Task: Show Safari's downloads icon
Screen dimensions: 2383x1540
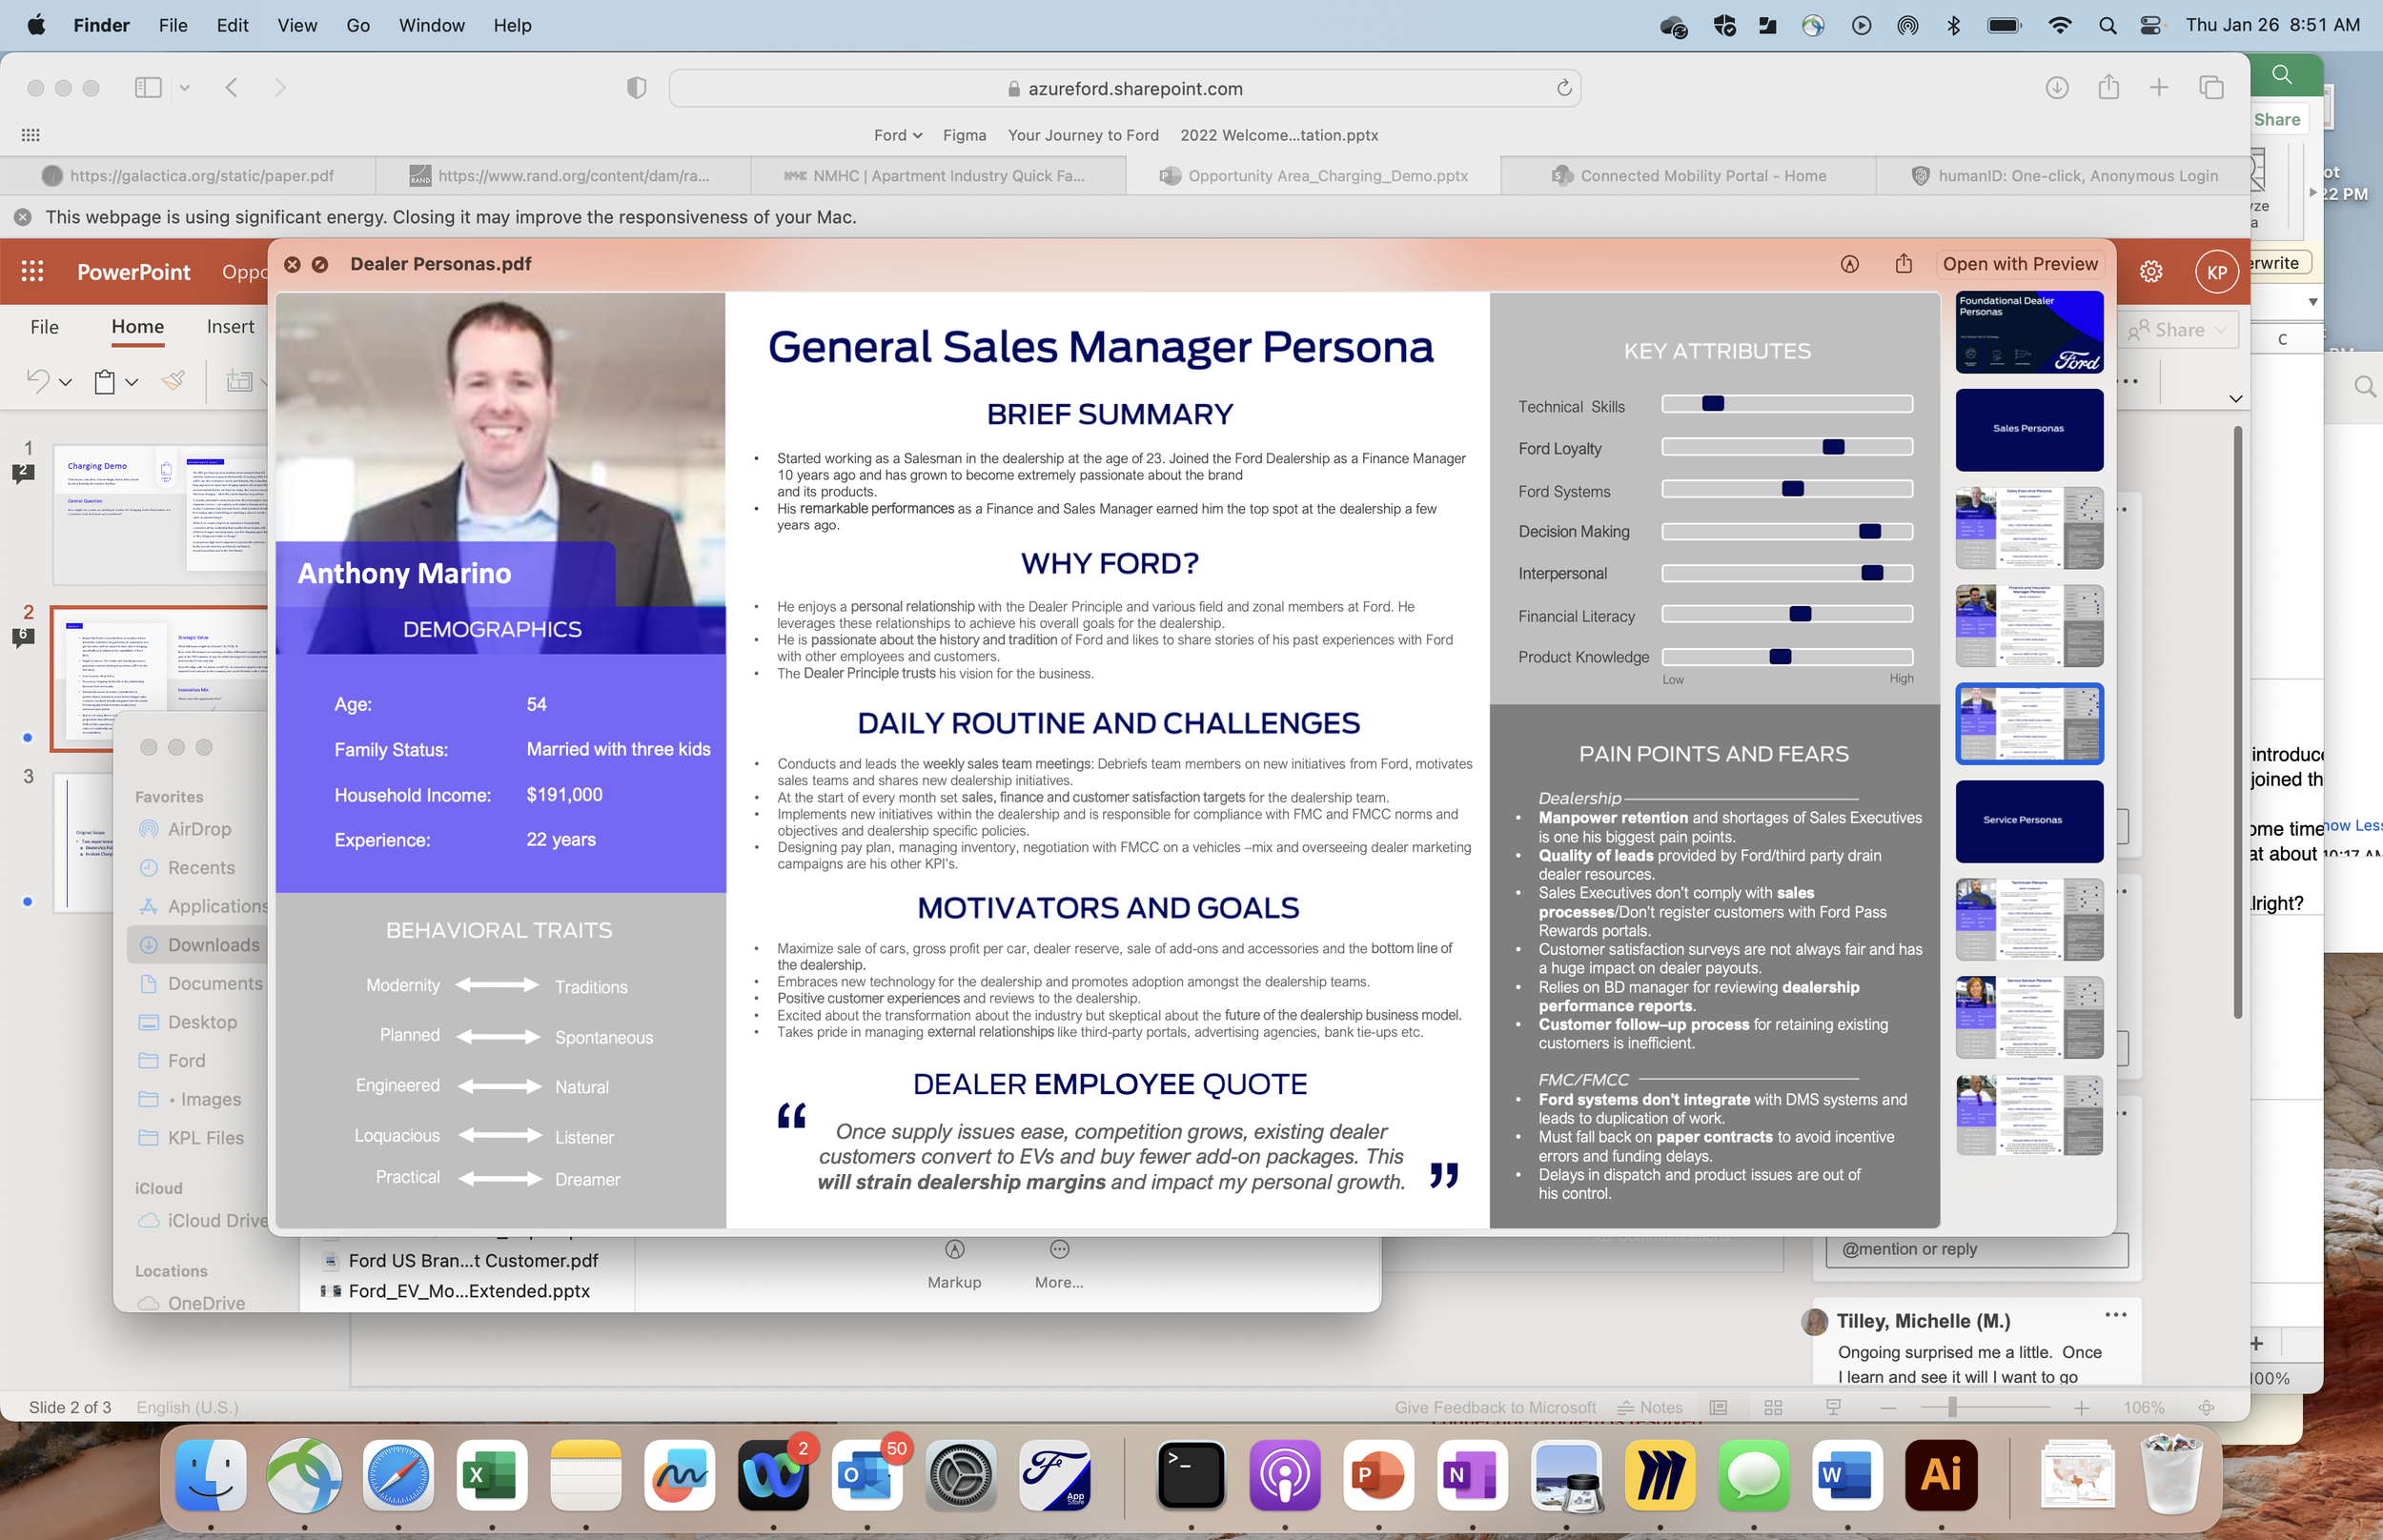Action: [x=2057, y=88]
